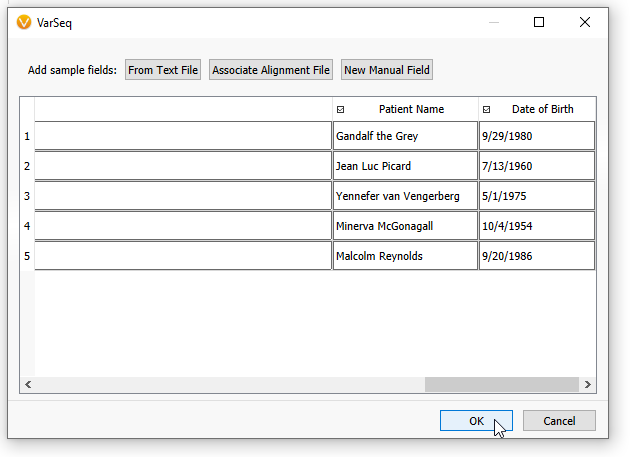The height and width of the screenshot is (457, 643).
Task: Click the right scroll arrow of horizontal scrollbar
Action: [x=587, y=384]
